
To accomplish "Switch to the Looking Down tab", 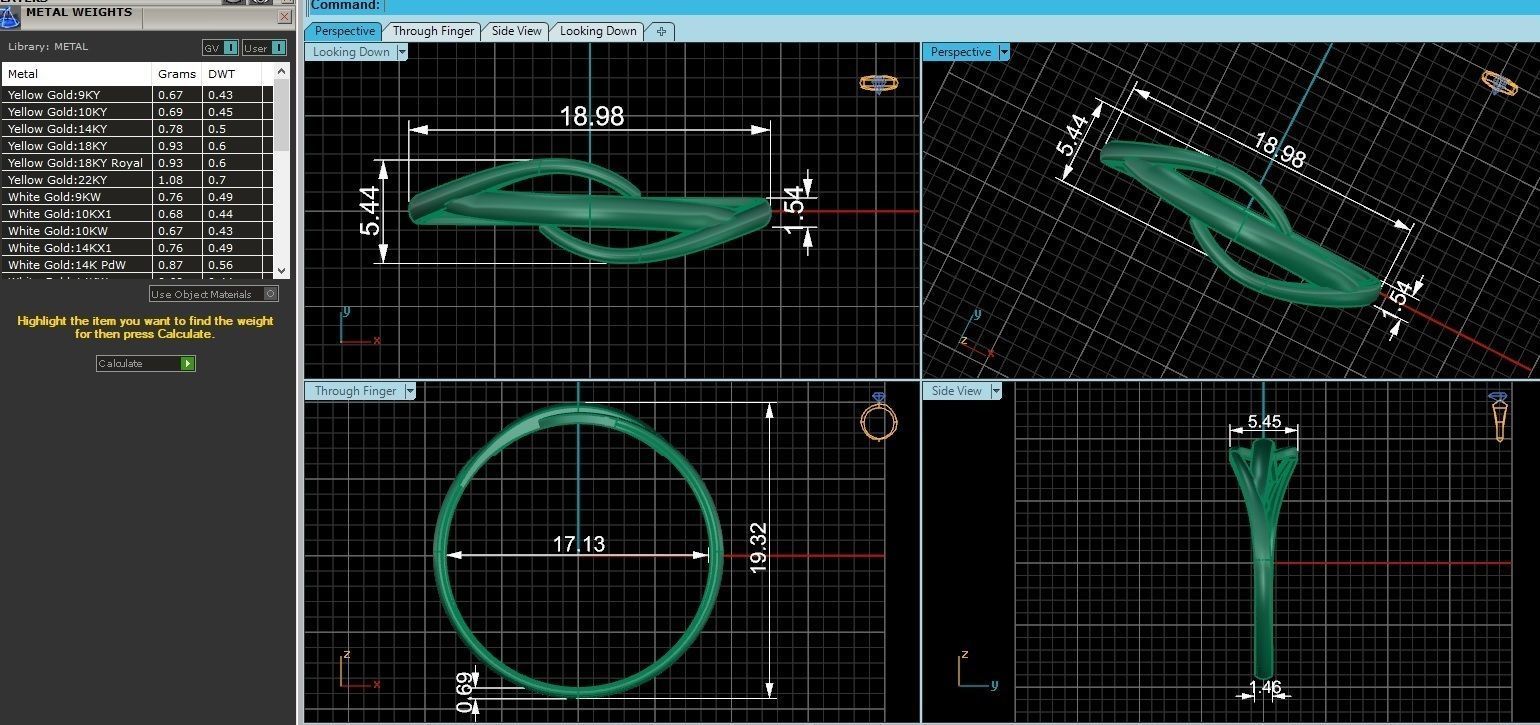I will pos(598,31).
